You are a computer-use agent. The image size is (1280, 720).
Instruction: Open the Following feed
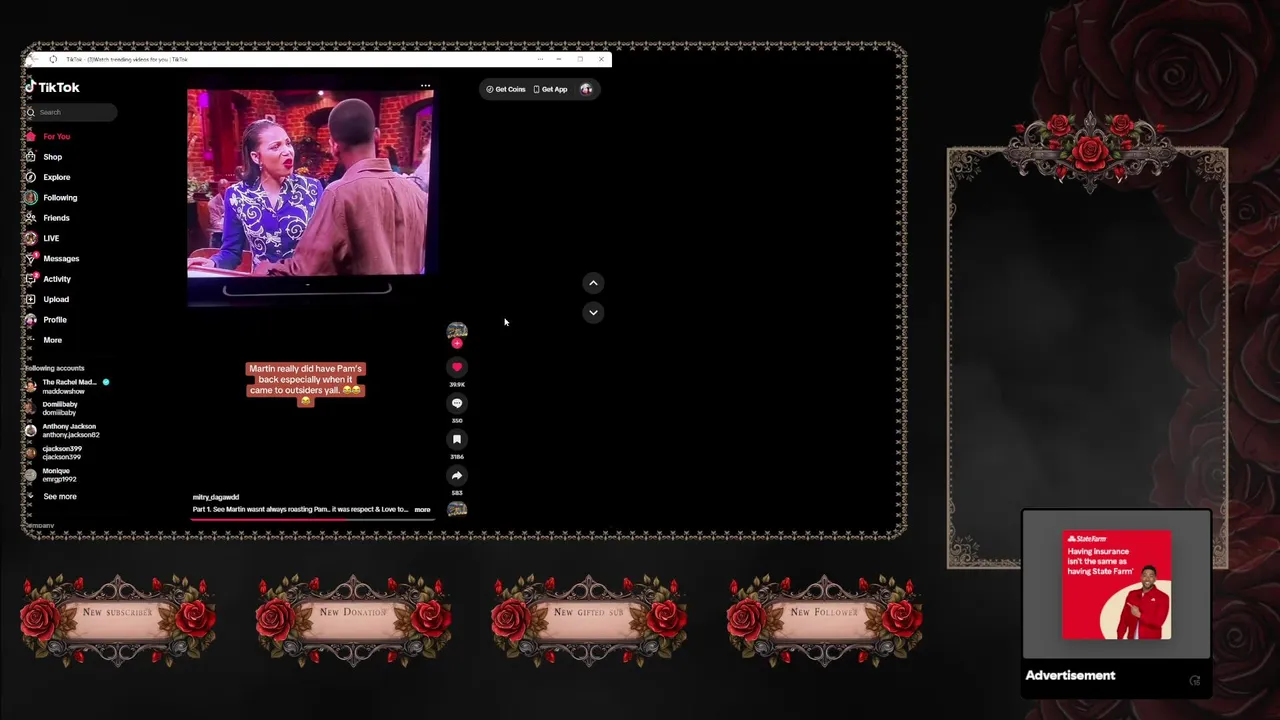click(x=51, y=197)
